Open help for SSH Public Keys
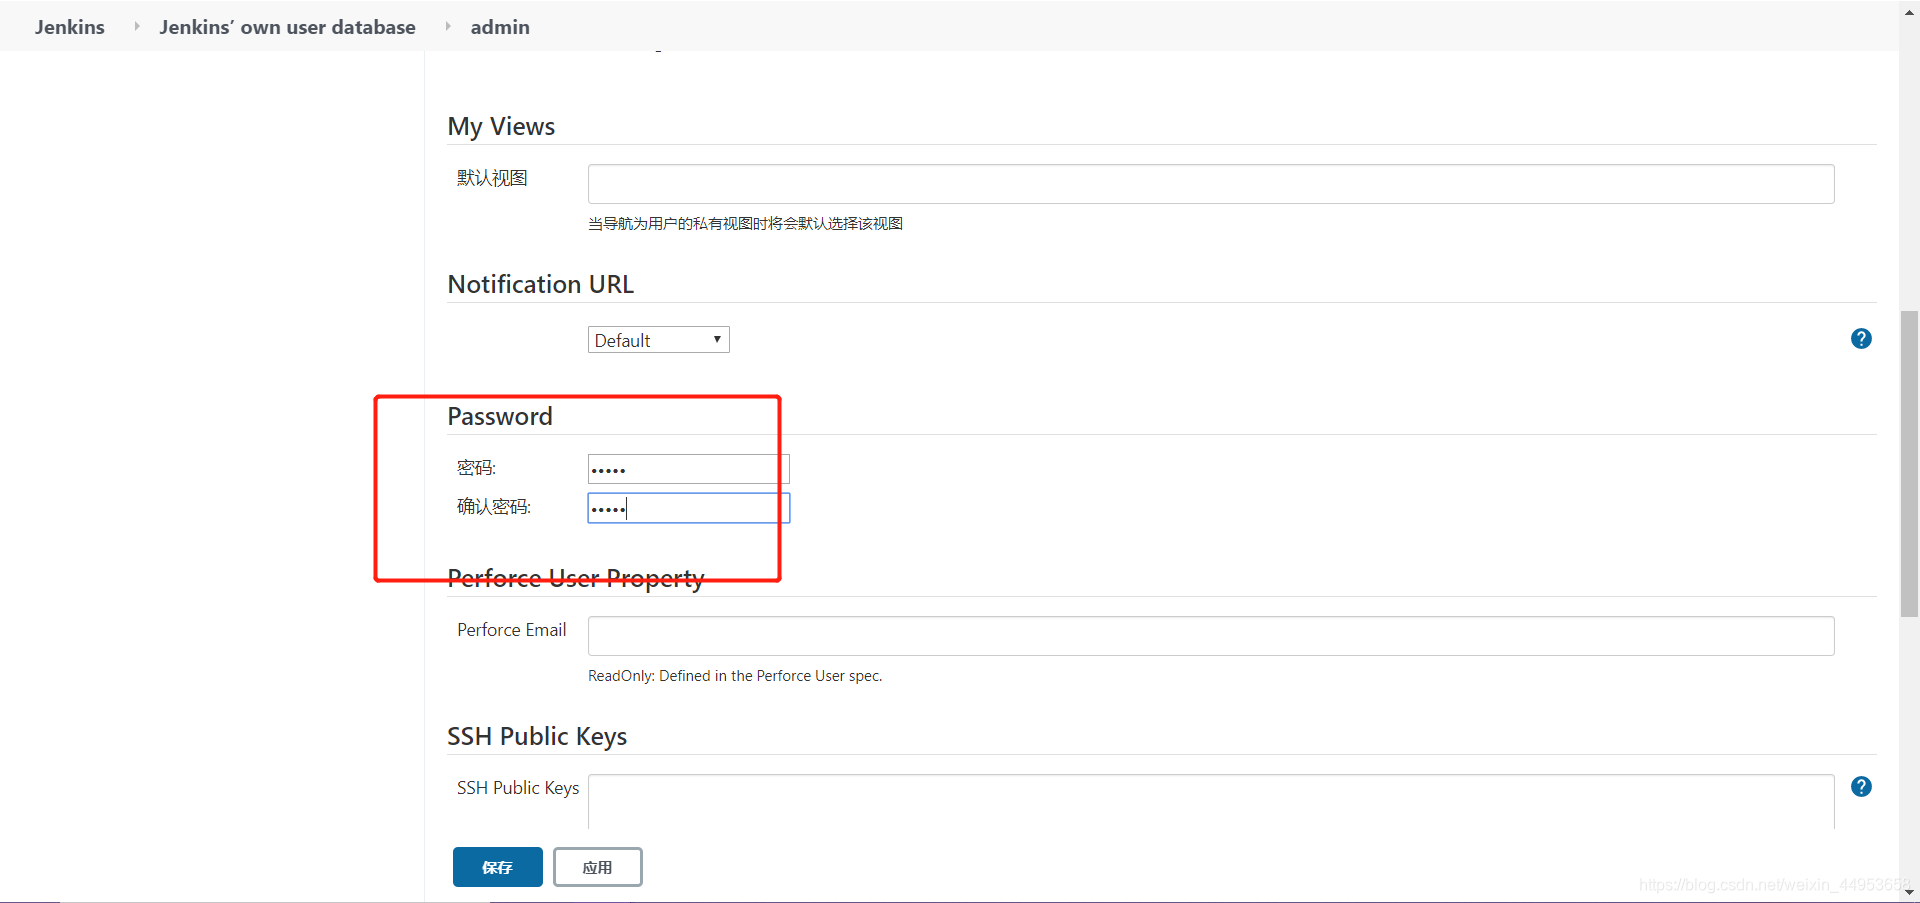 tap(1861, 787)
